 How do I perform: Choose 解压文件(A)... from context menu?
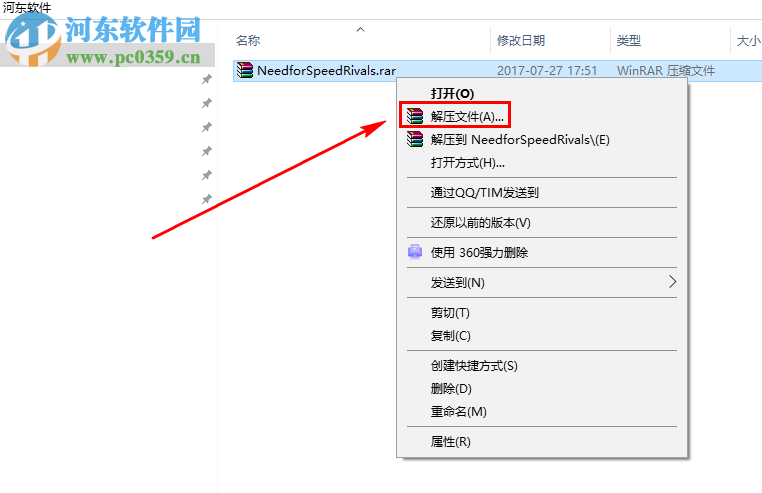[467, 116]
